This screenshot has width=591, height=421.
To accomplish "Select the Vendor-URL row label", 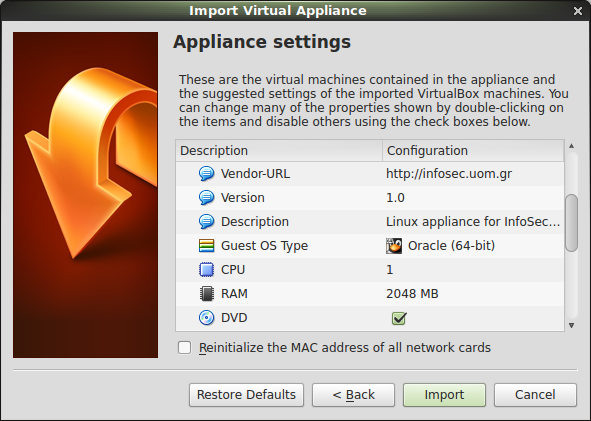I will point(255,174).
